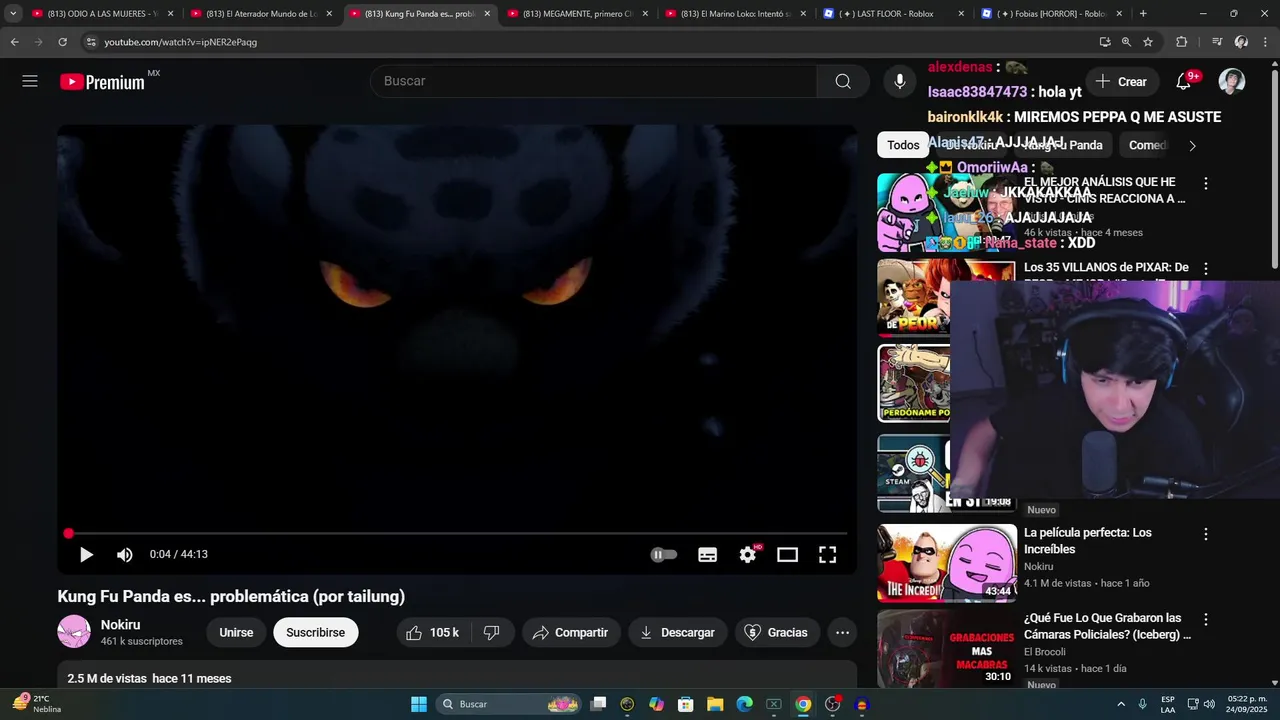Mute the video volume
Screen dimensions: 1280x720
(x=124, y=554)
